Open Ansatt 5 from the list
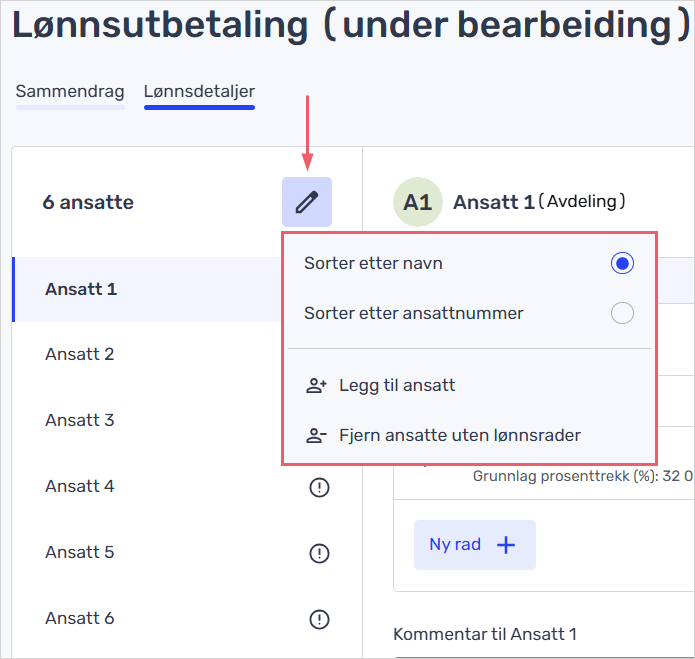This screenshot has height=659, width=695. coord(80,552)
